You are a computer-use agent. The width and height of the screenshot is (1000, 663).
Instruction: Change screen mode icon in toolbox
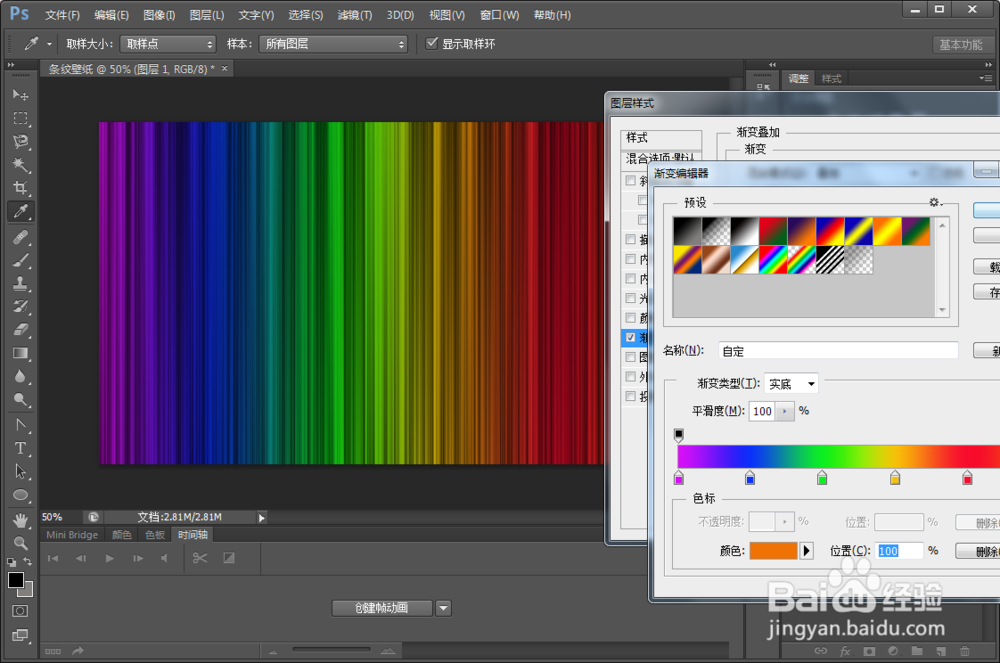(20, 635)
